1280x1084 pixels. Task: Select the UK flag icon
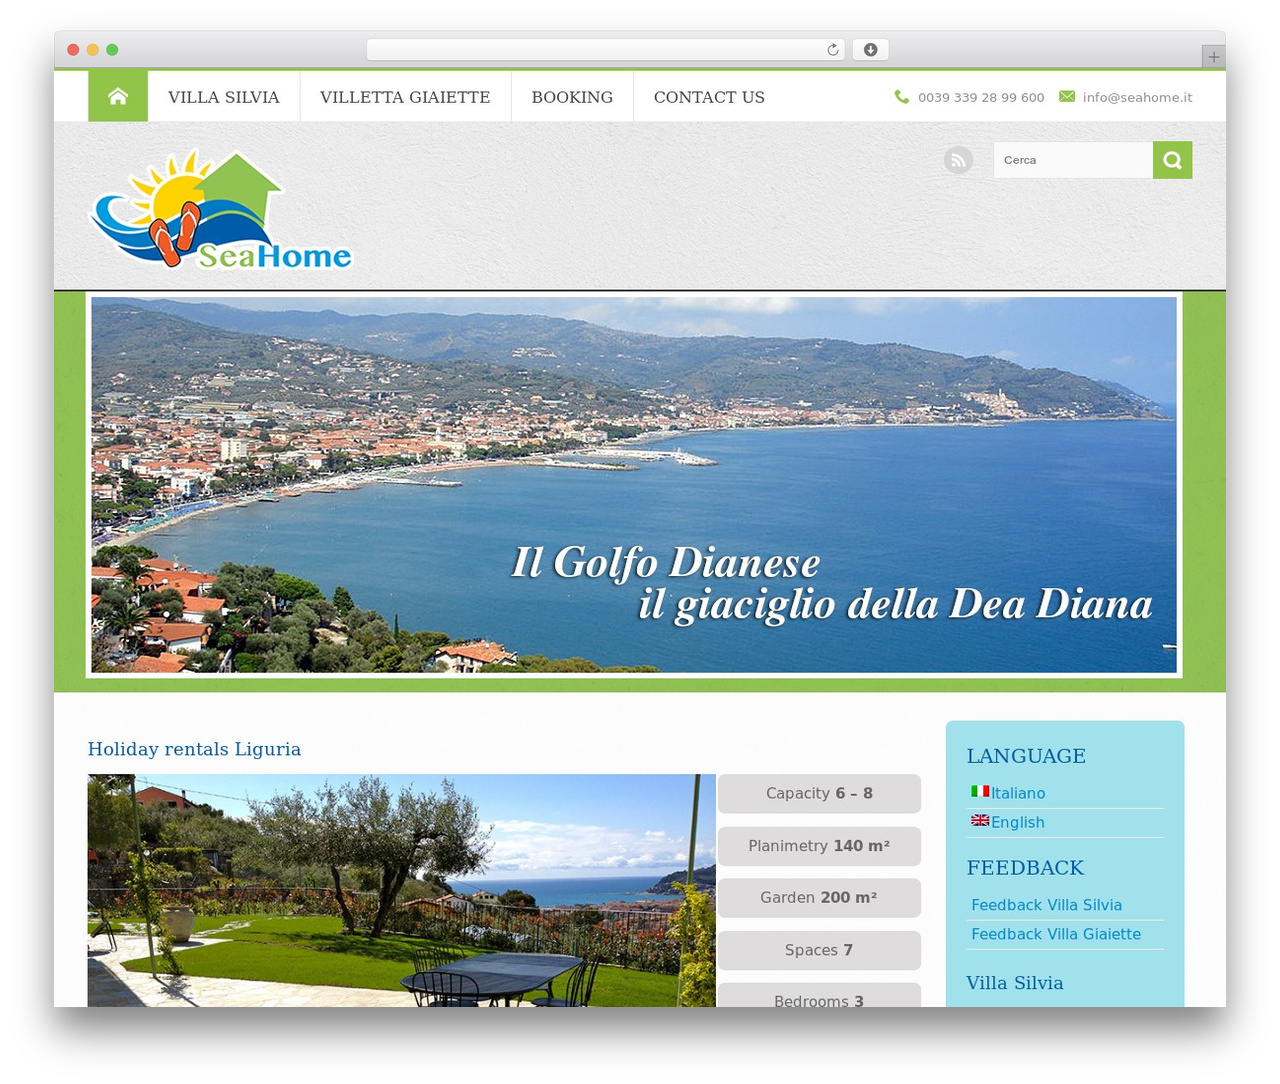click(980, 820)
